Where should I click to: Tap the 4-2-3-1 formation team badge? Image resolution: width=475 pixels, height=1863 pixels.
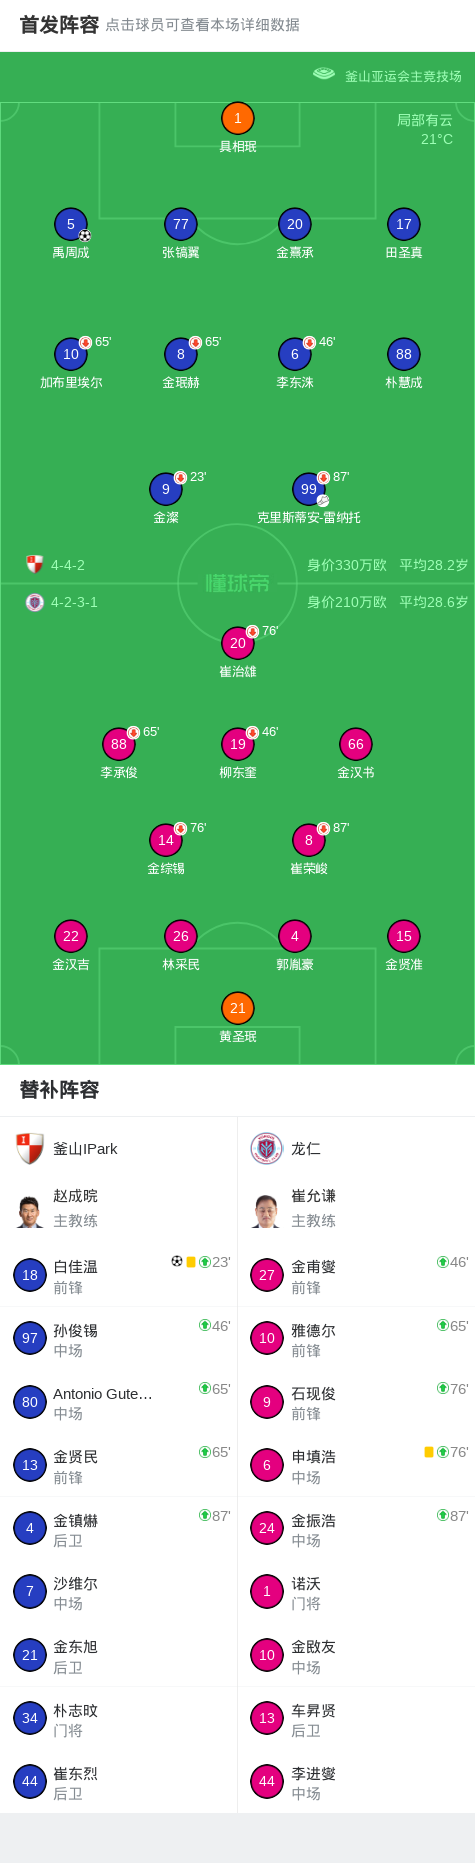(x=35, y=602)
